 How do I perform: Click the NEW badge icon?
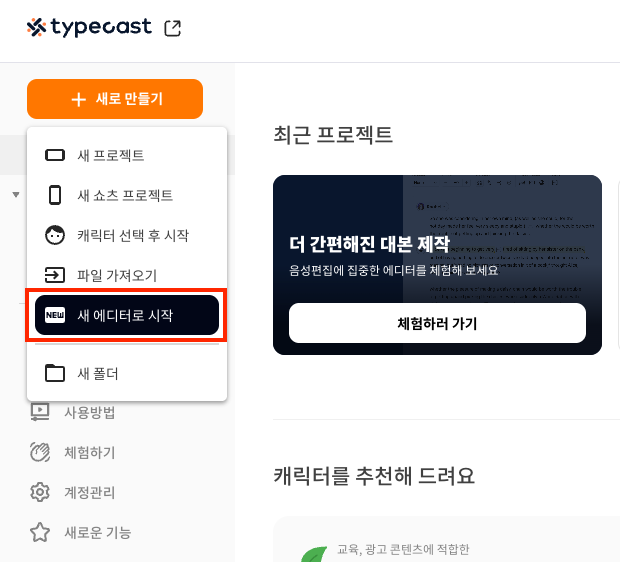(x=55, y=315)
